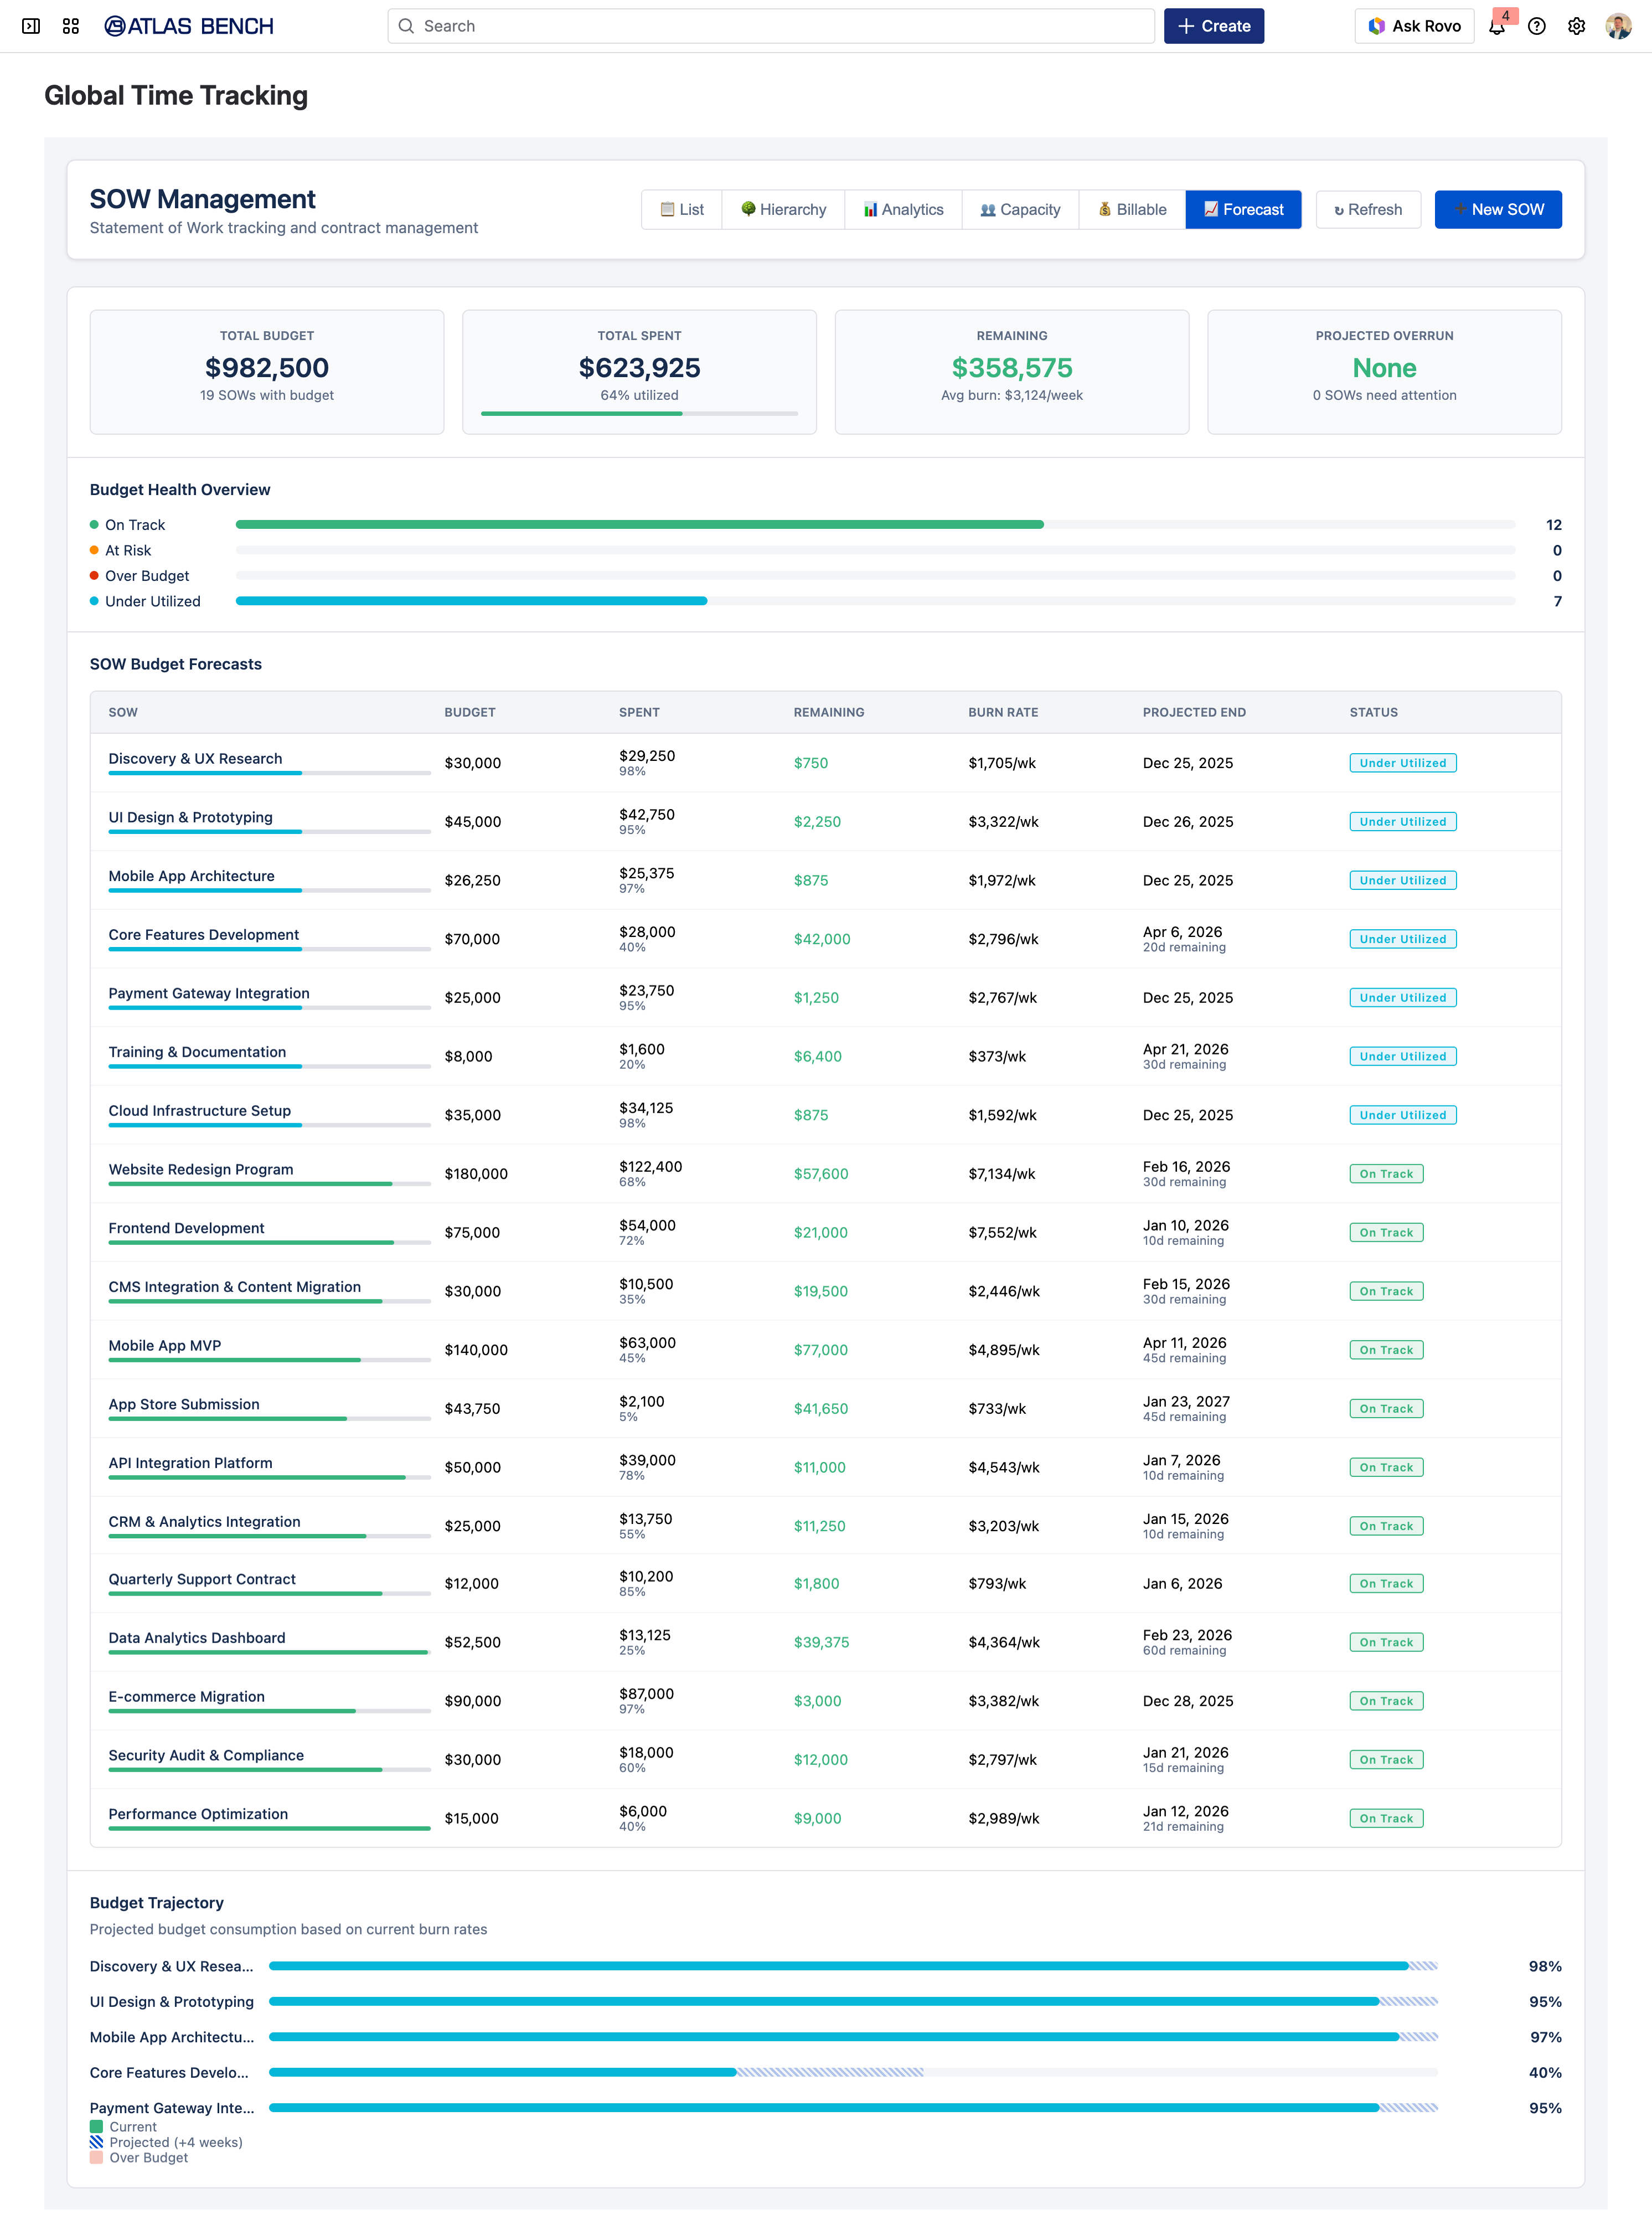Click the Atlas Bench logo
The image size is (1652, 2214).
pyautogui.click(x=189, y=26)
